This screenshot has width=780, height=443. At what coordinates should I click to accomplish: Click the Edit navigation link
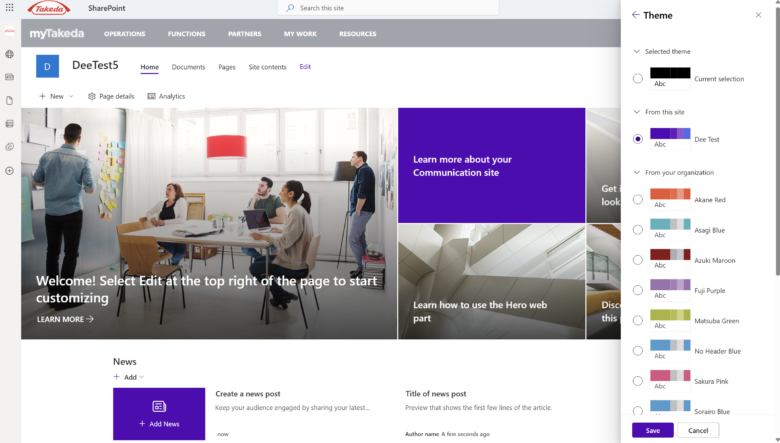click(x=305, y=67)
